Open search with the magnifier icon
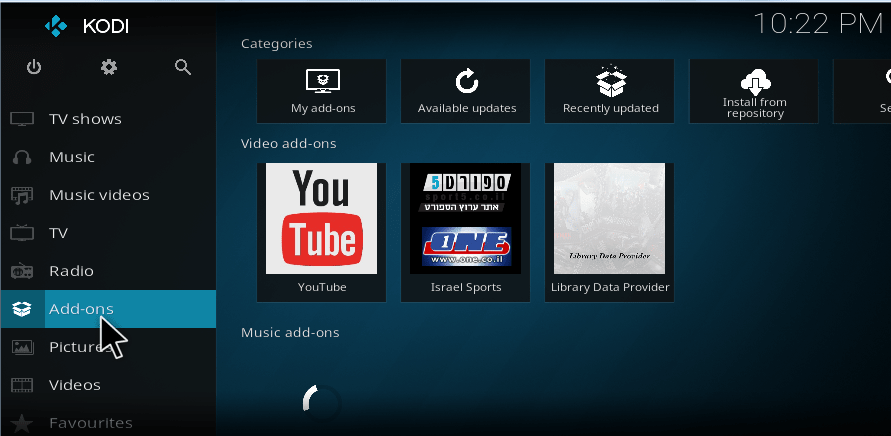This screenshot has width=891, height=436. coord(182,67)
